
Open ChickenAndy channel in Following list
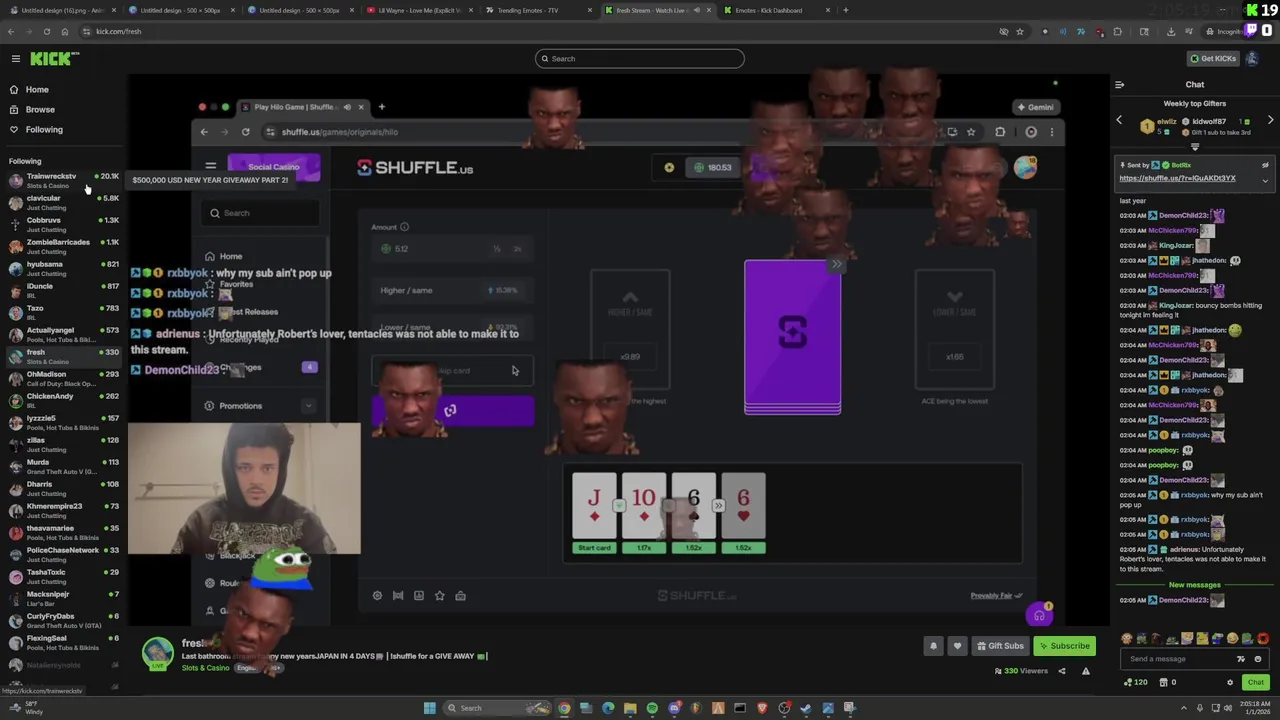64,400
